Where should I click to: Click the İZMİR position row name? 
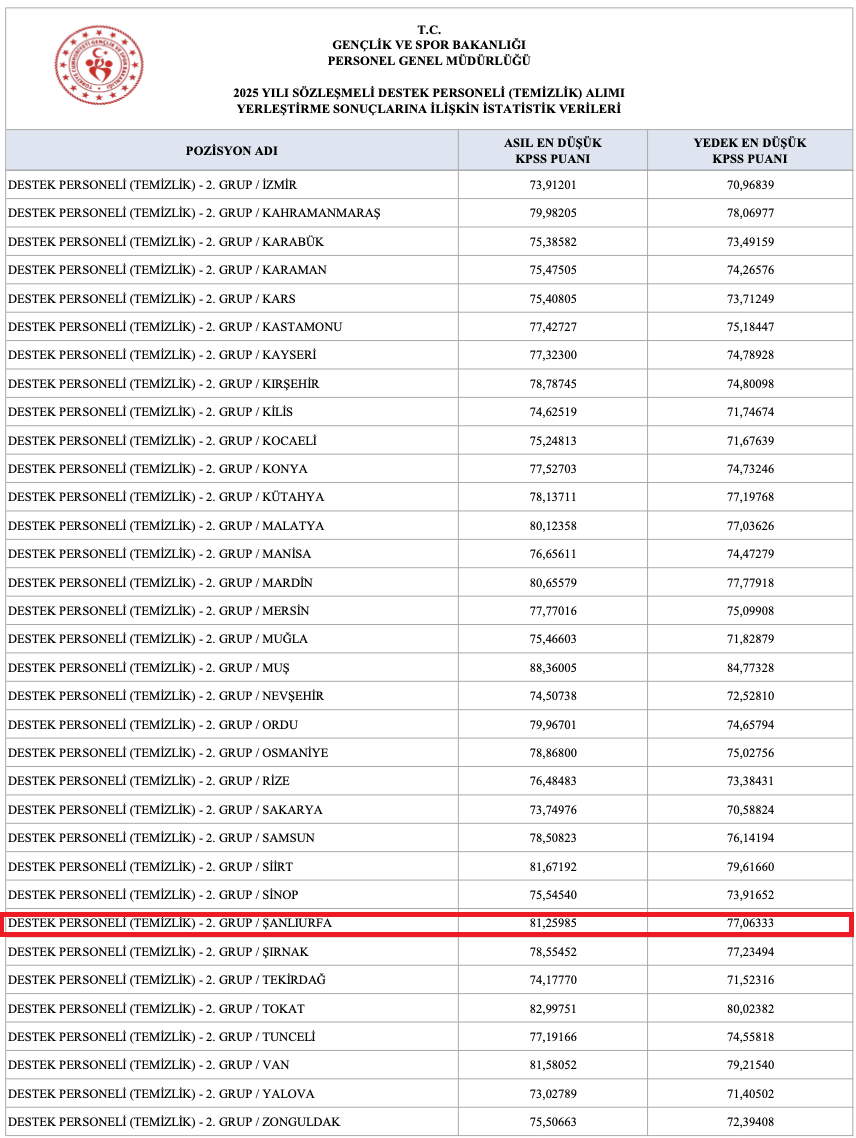coord(152,185)
